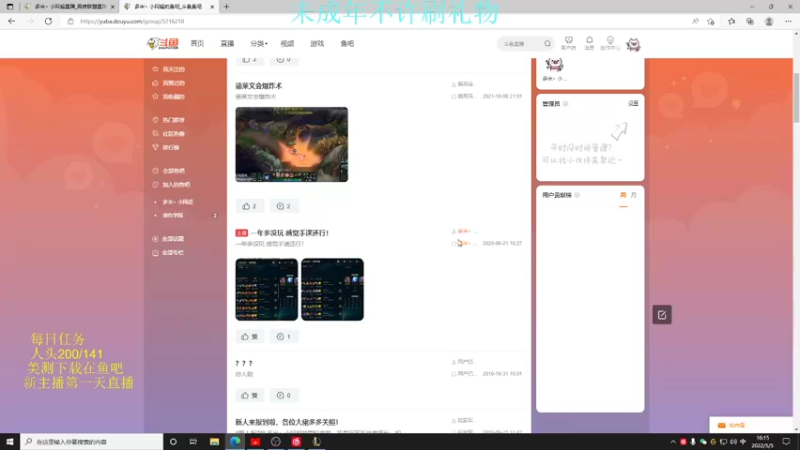Image resolution: width=800 pixels, height=450 pixels.
Task: Open host author name on 一年多没玩 post
Action: (466, 231)
